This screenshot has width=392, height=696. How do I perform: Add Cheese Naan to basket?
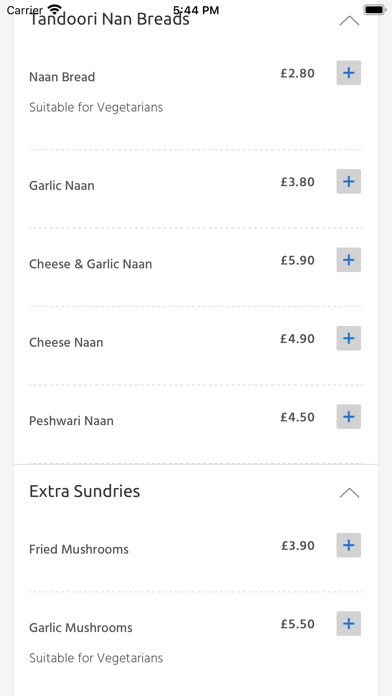pyautogui.click(x=348, y=339)
